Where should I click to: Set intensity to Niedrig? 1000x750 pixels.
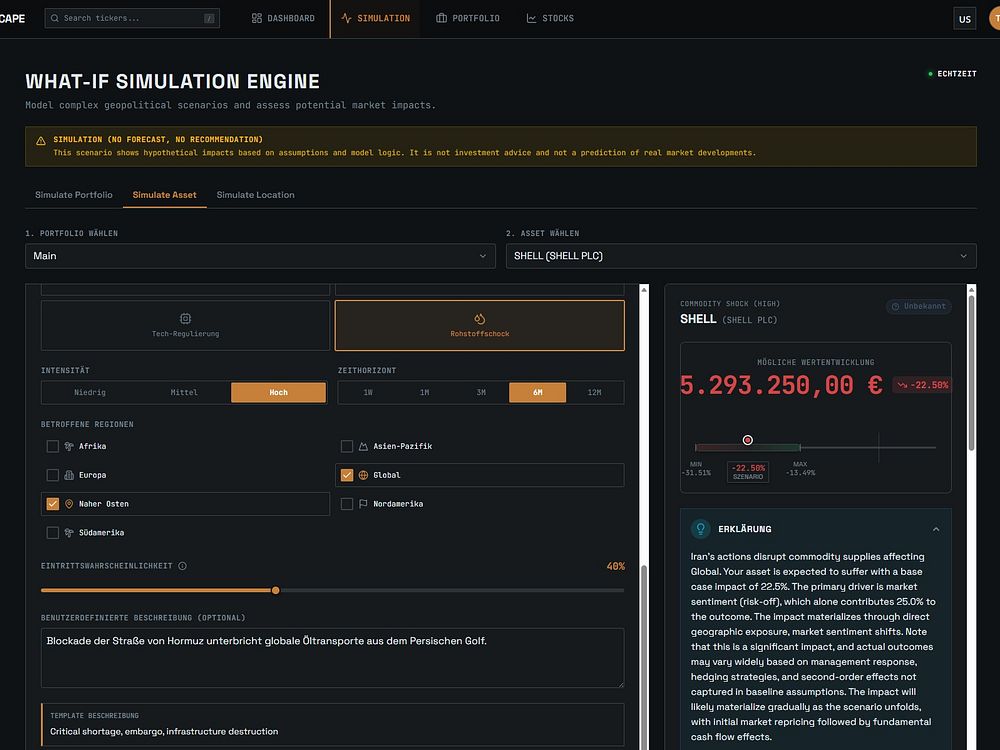click(89, 392)
